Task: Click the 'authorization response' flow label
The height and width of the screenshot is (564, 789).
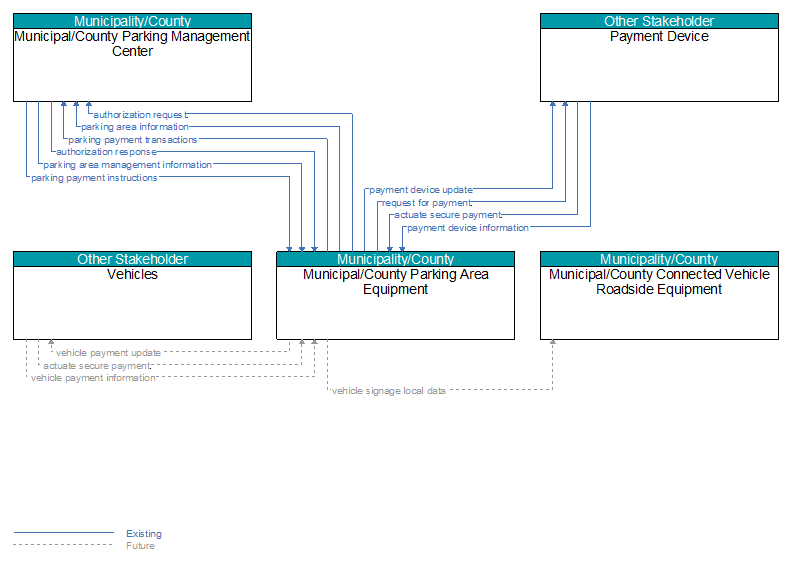Action: coord(106,152)
